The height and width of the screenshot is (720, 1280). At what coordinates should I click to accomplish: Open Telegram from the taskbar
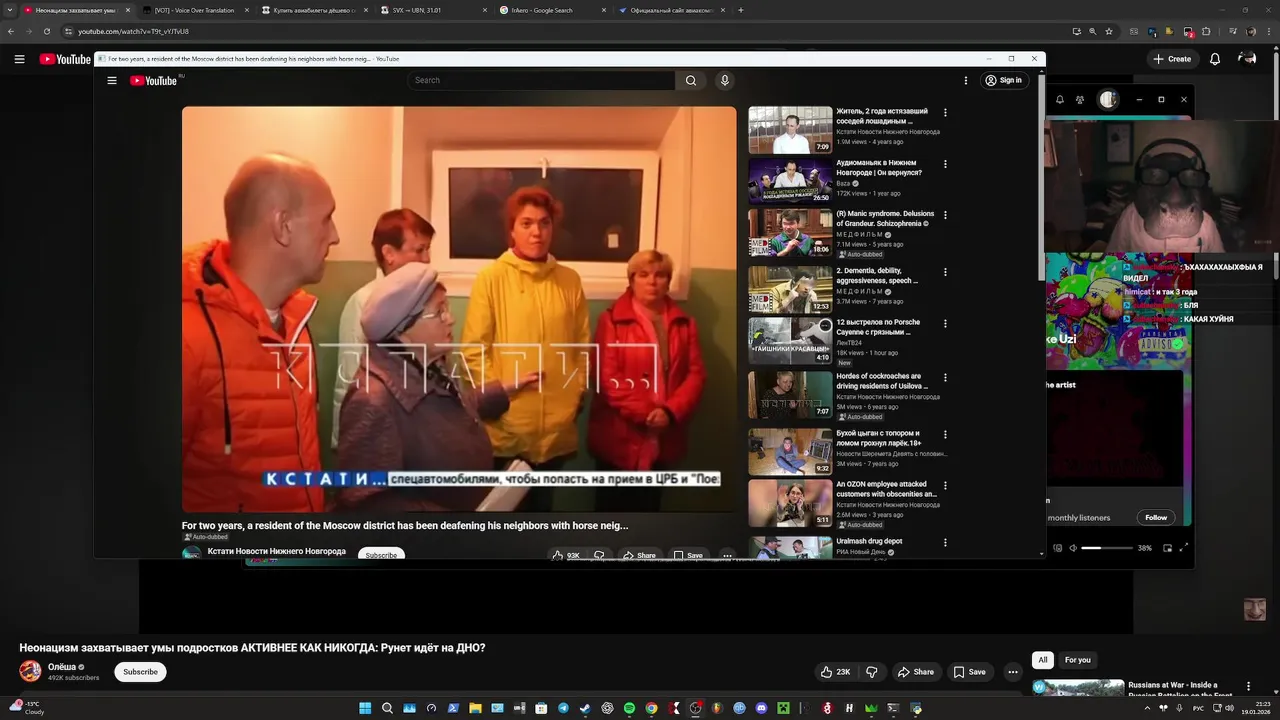(x=563, y=708)
